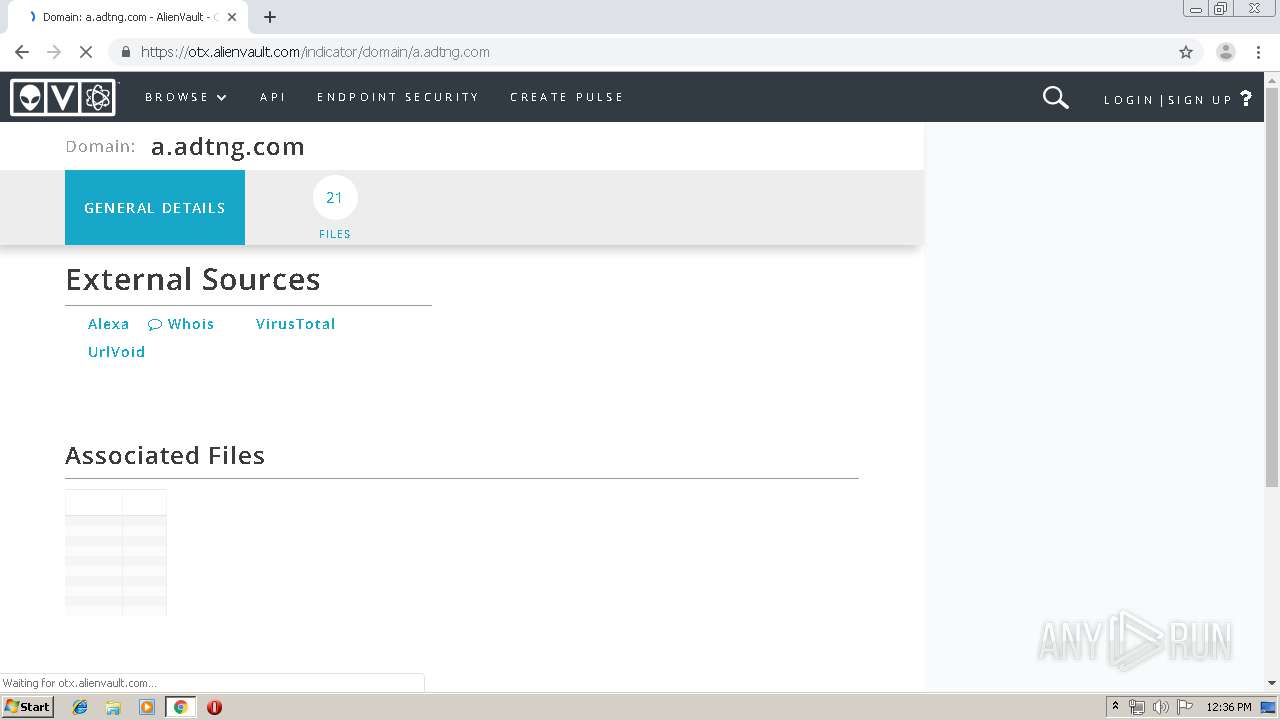The image size is (1280, 720).
Task: Click the network tray icon
Action: [1137, 707]
